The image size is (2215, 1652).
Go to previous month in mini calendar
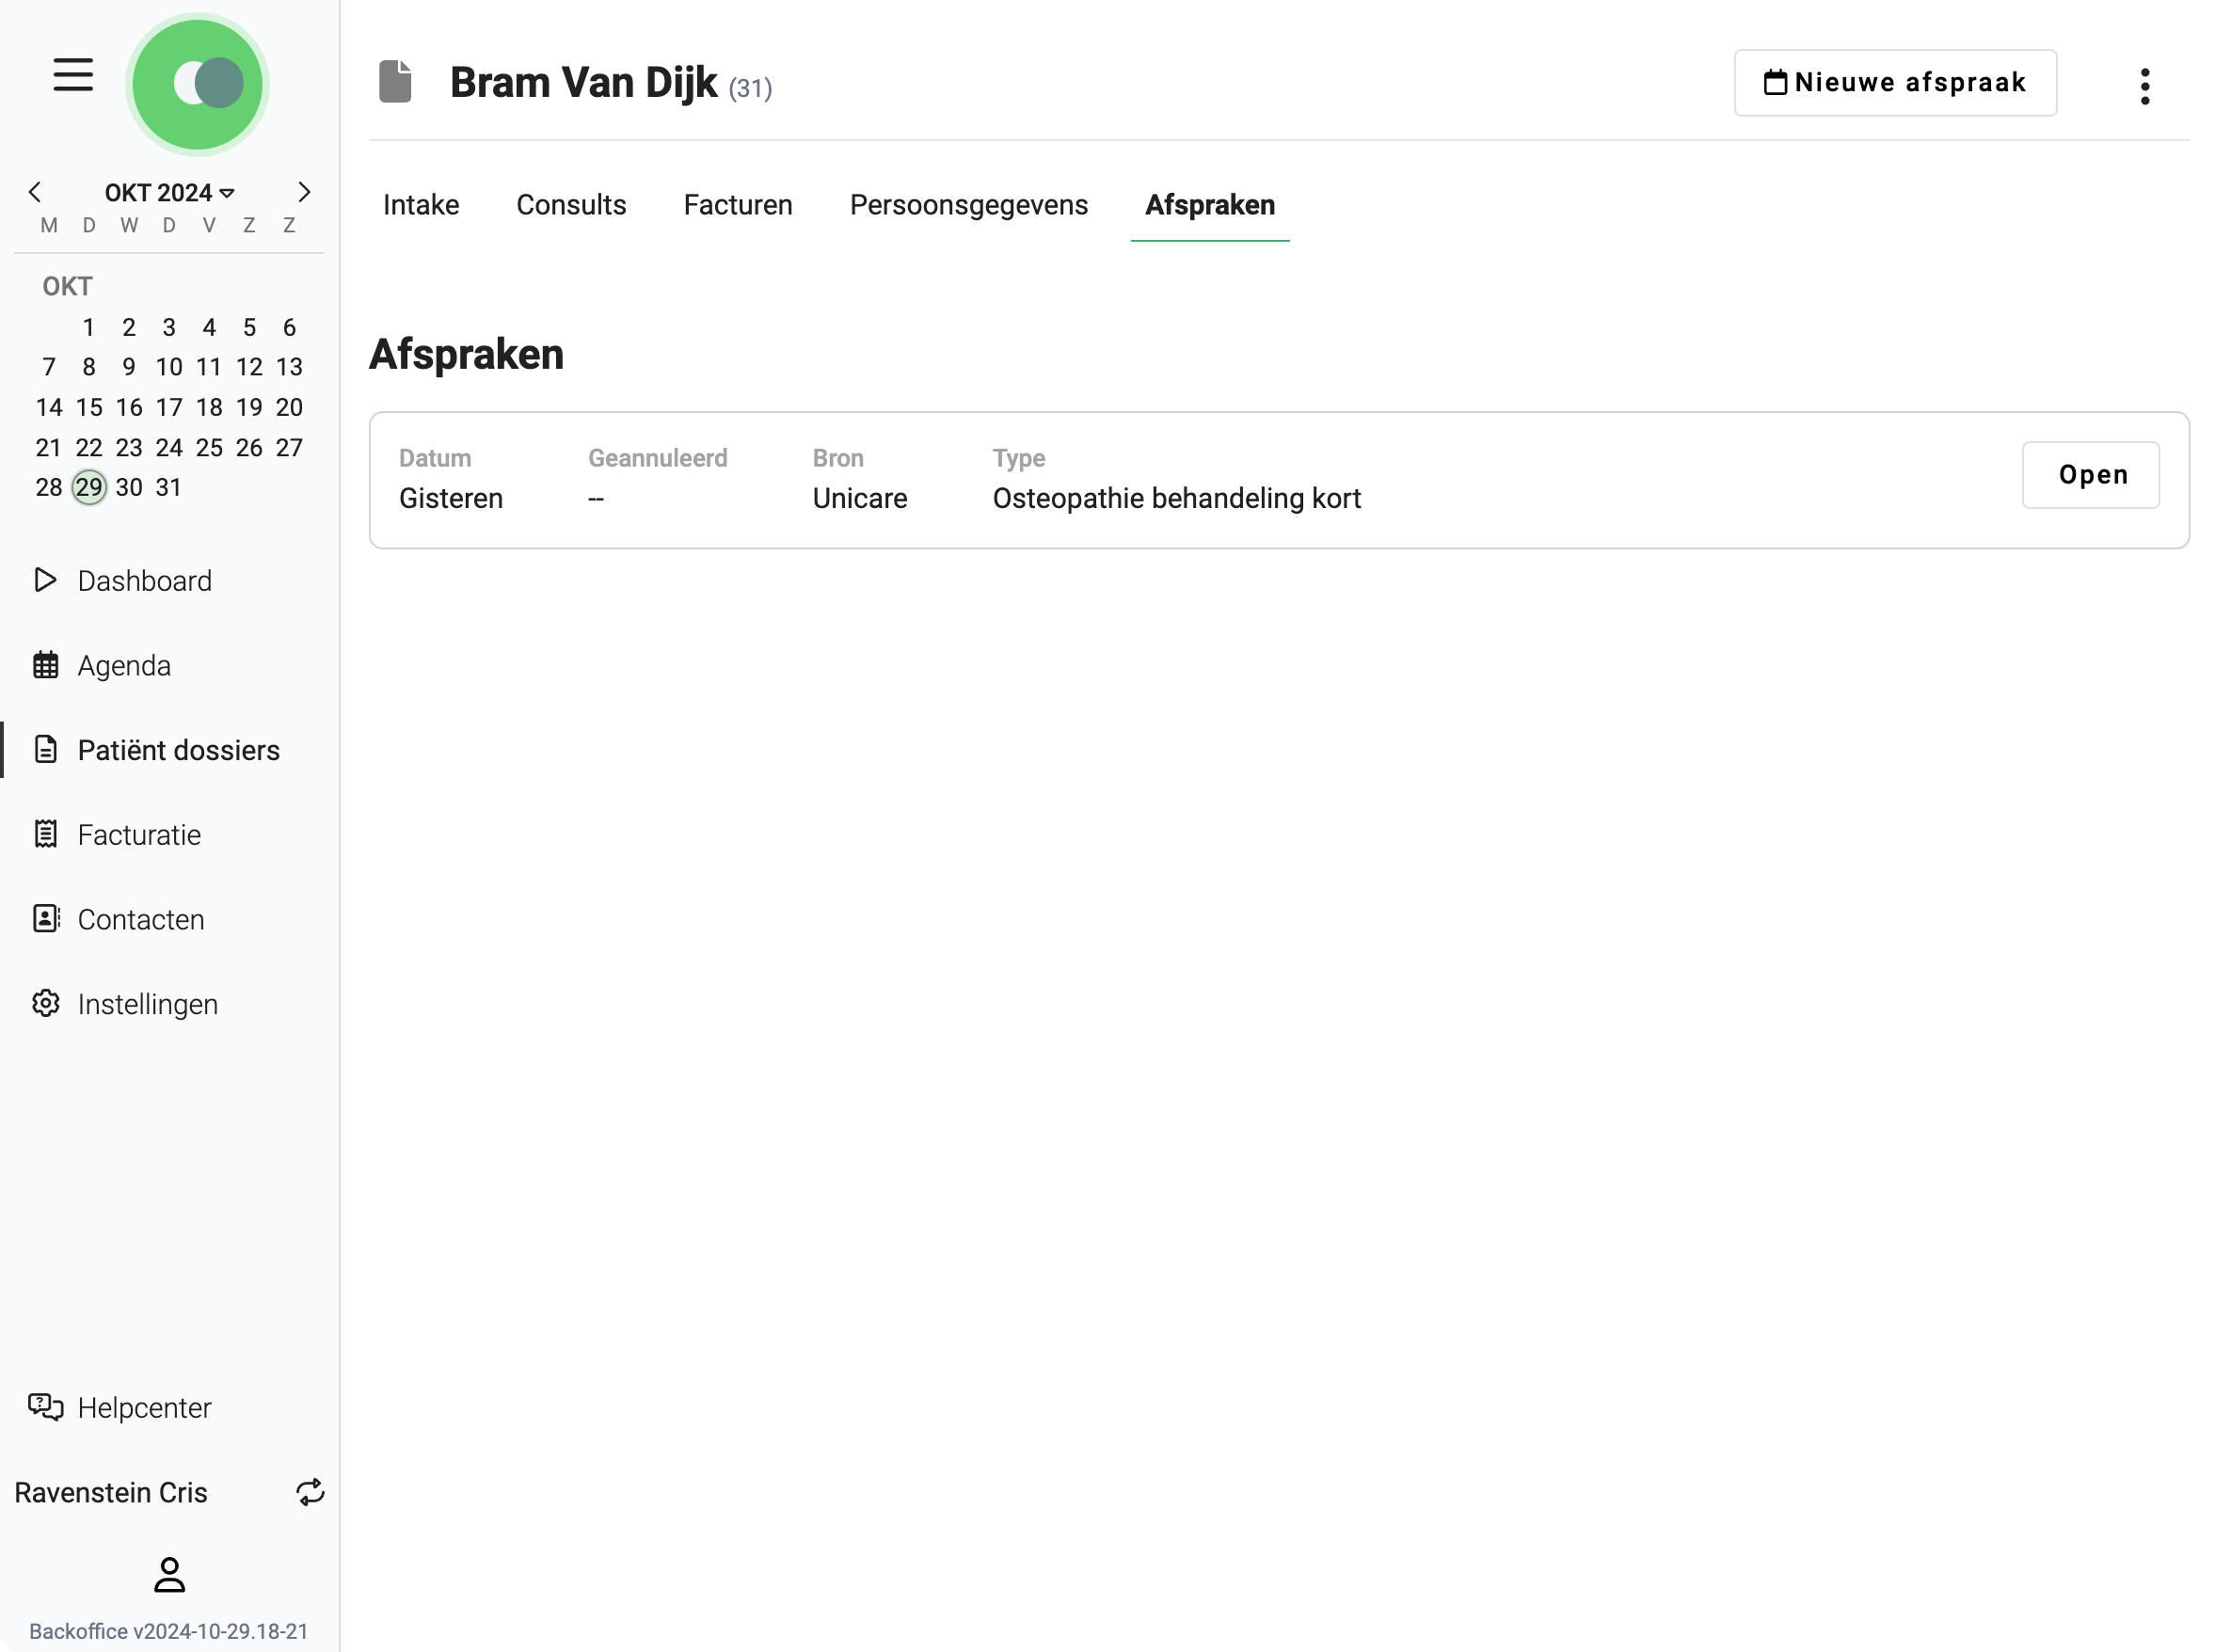click(35, 192)
